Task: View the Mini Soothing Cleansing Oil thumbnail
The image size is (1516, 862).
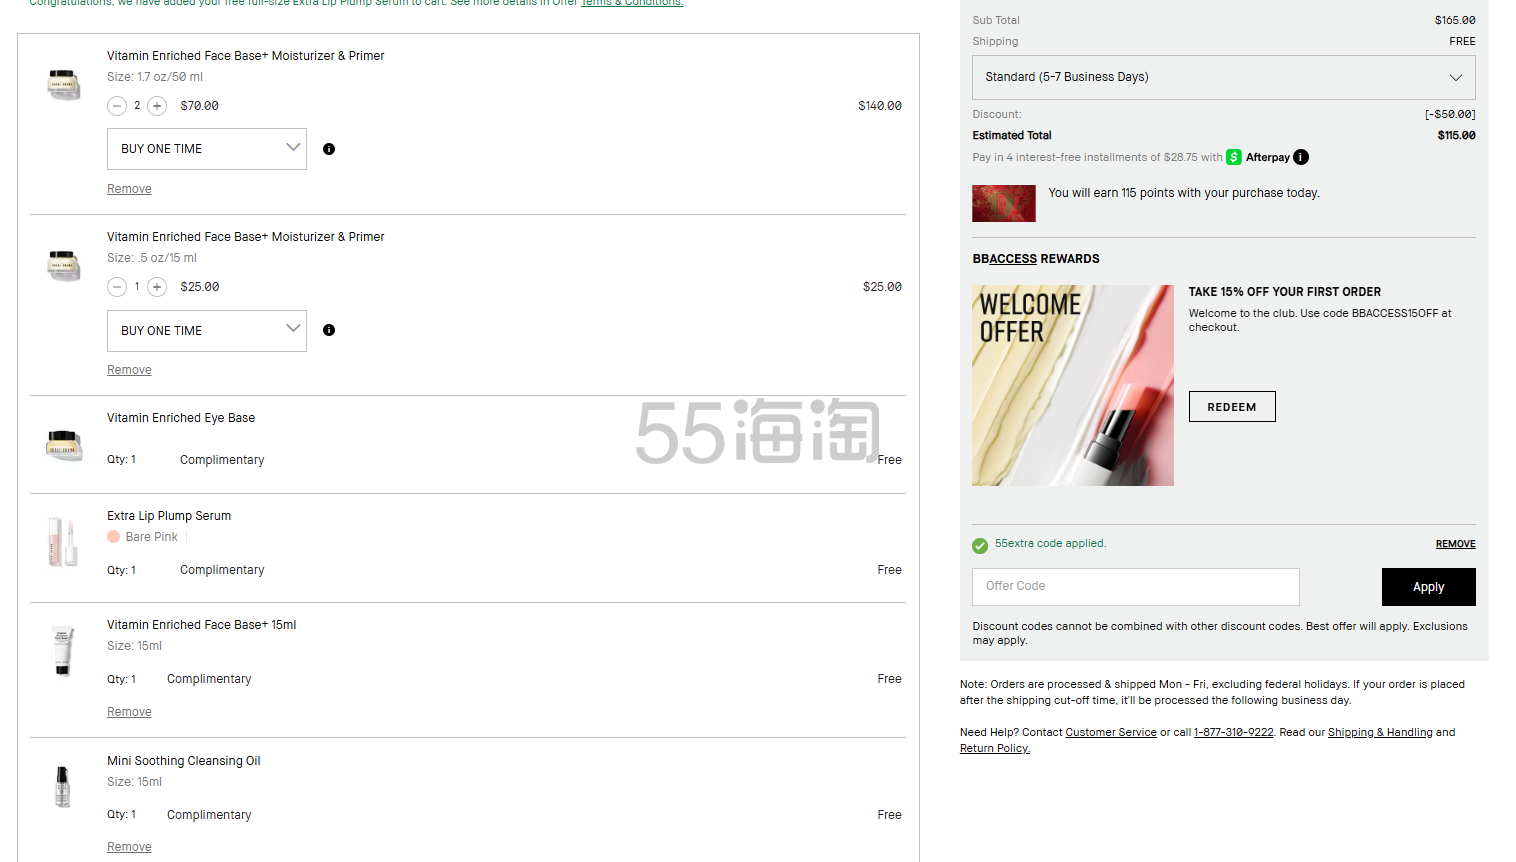Action: 63,786
